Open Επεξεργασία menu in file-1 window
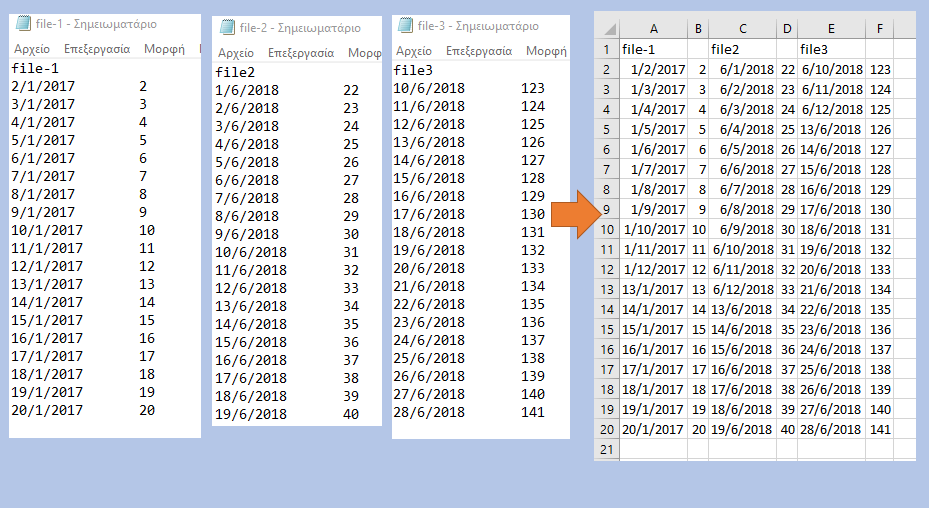The width and height of the screenshot is (929, 508). (x=97, y=49)
